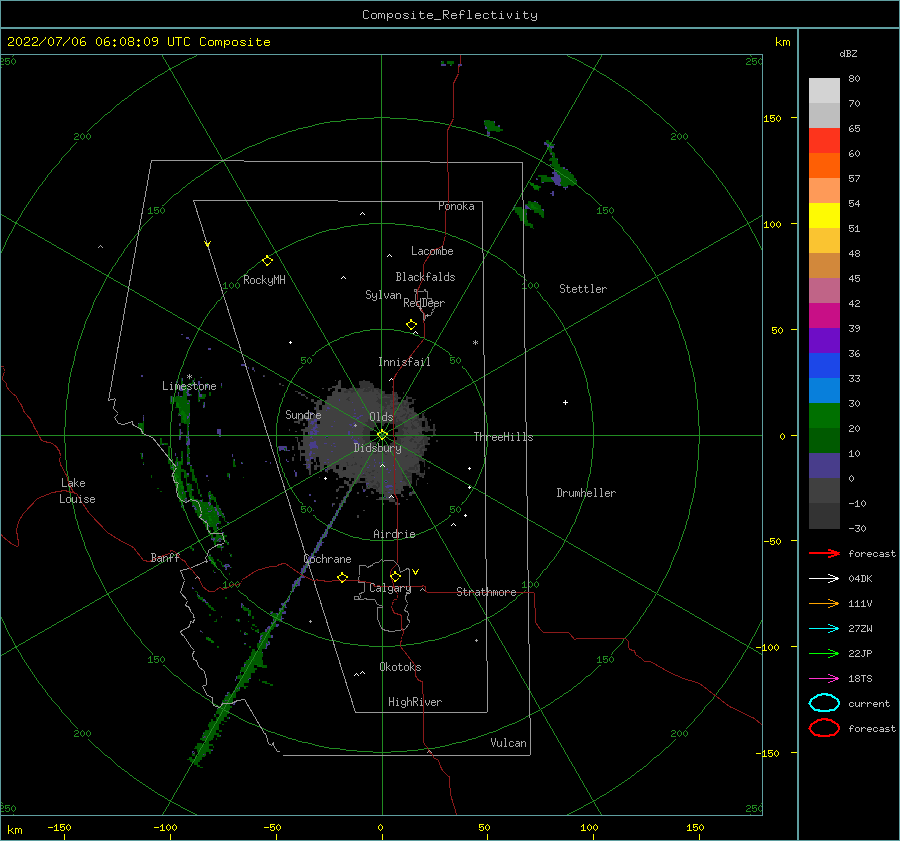
Task: Click the dBZ legend heading
Action: pyautogui.click(x=848, y=53)
